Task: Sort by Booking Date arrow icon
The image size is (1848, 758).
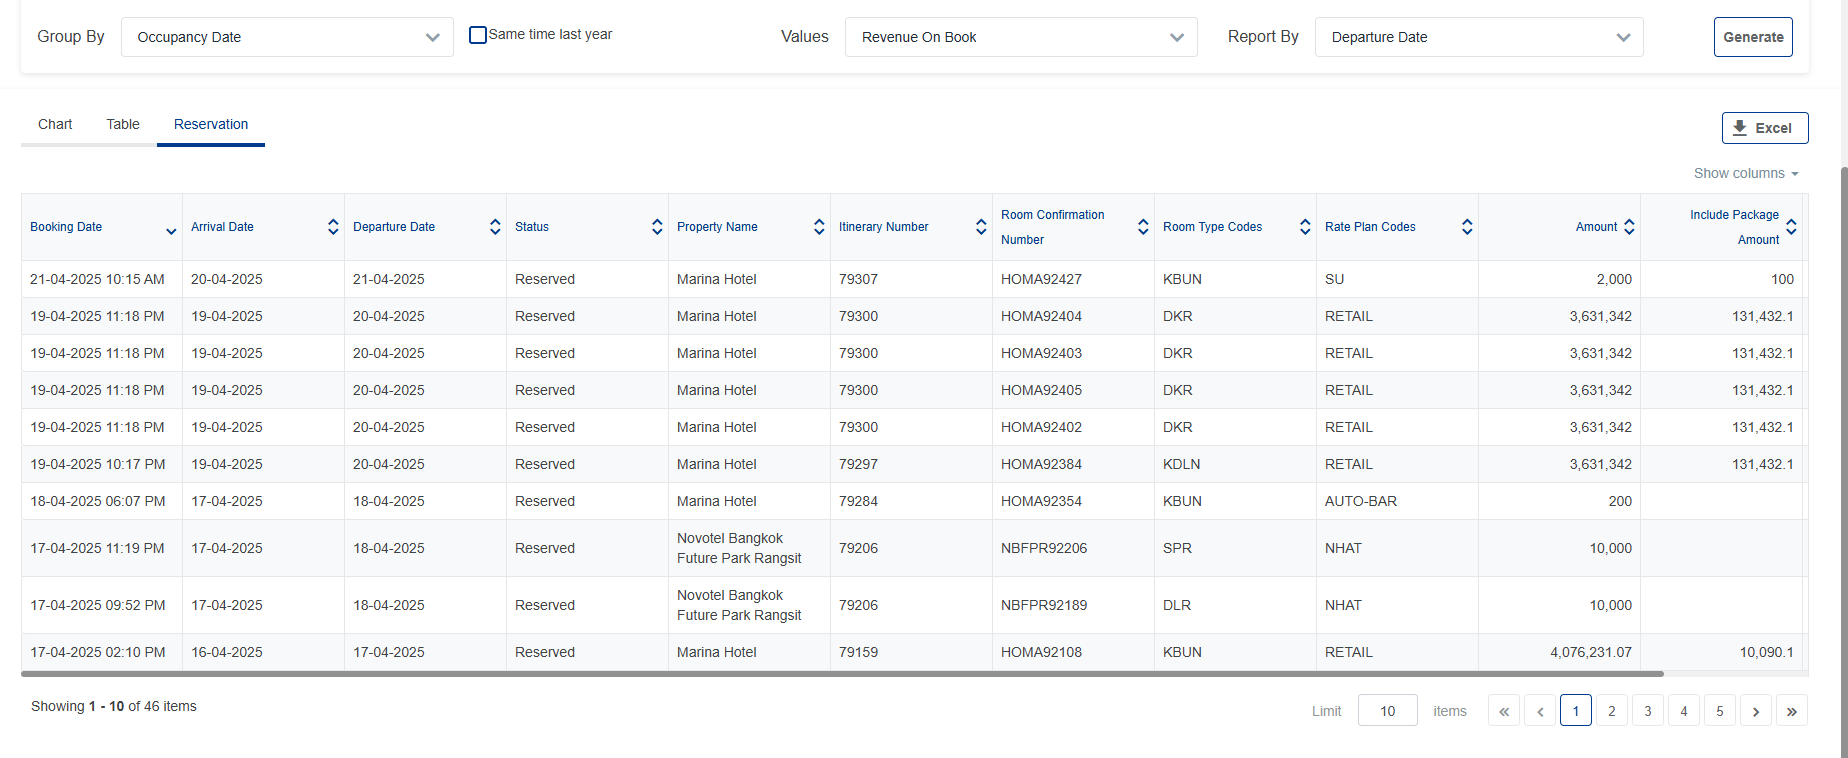Action: pyautogui.click(x=171, y=229)
